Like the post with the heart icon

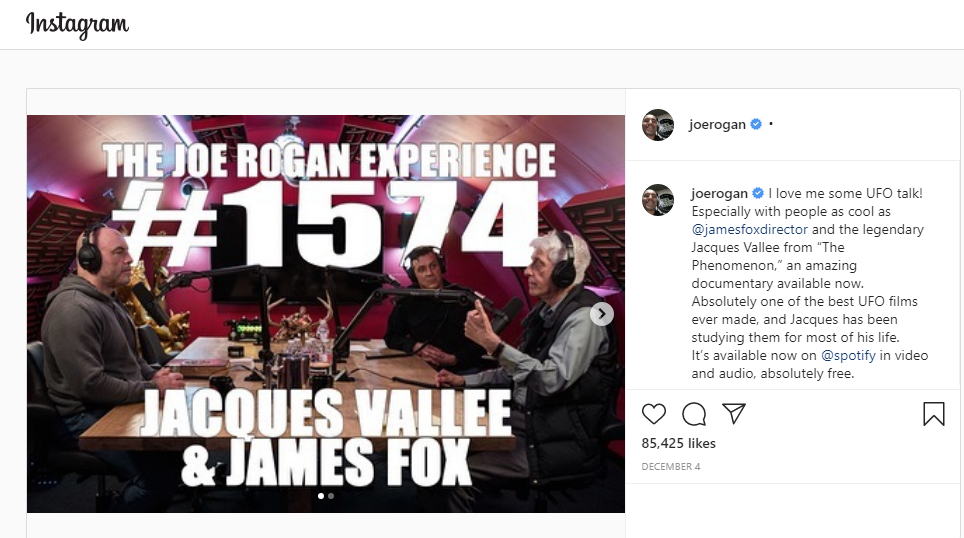click(x=654, y=414)
